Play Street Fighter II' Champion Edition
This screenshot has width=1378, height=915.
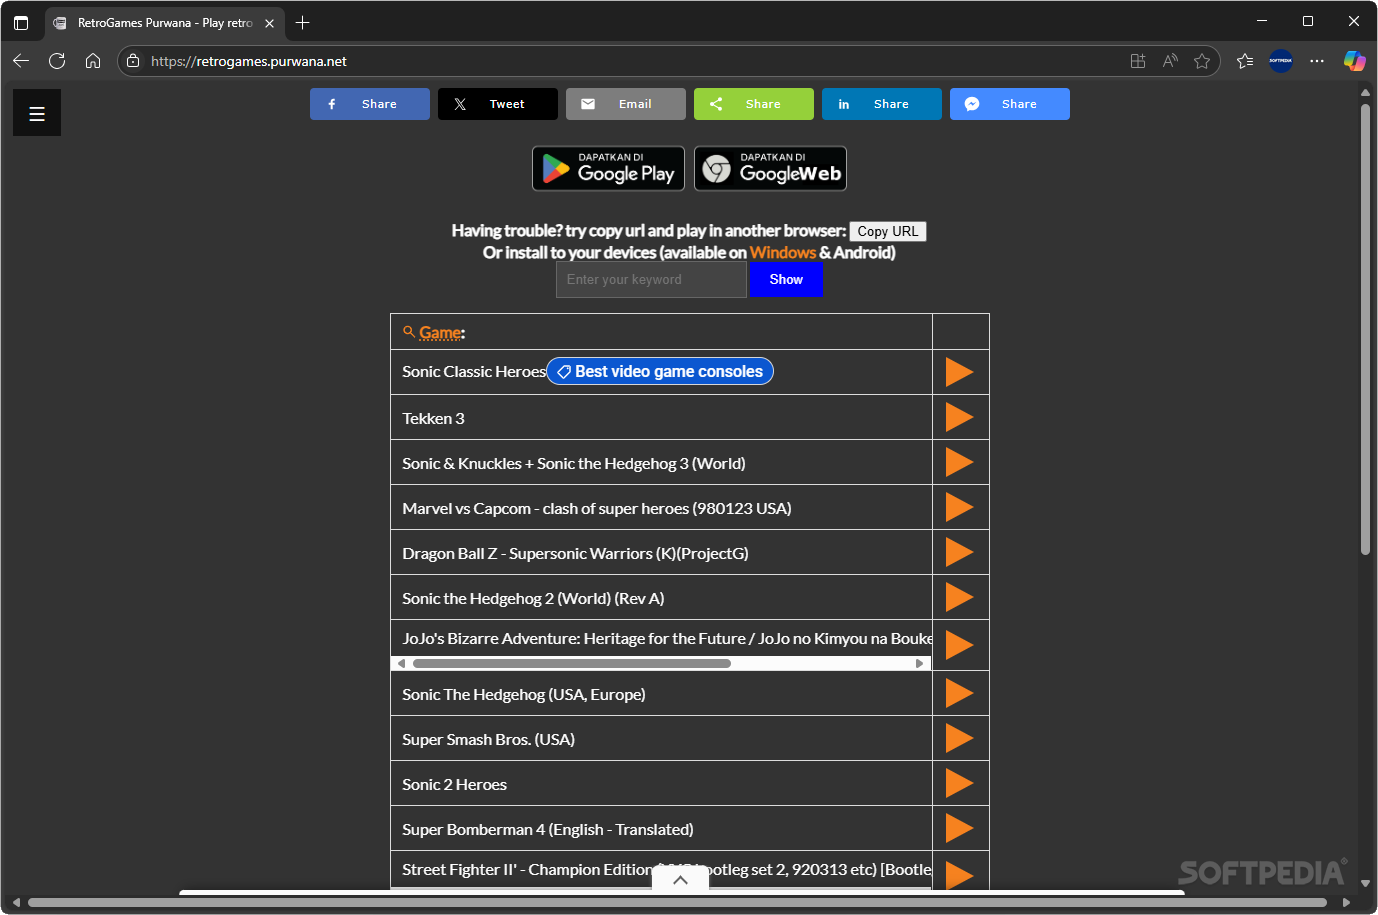point(960,874)
